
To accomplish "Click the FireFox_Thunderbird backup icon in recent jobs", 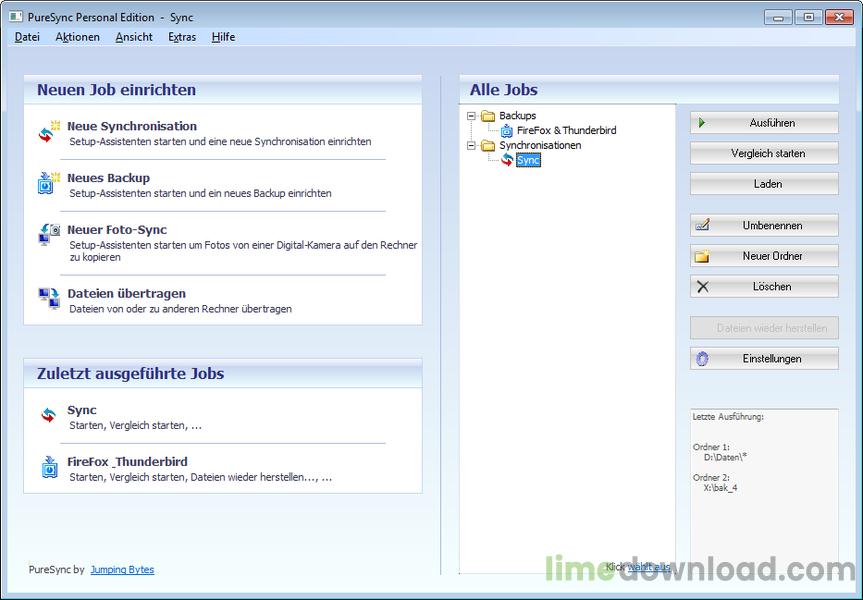I will coord(49,468).
